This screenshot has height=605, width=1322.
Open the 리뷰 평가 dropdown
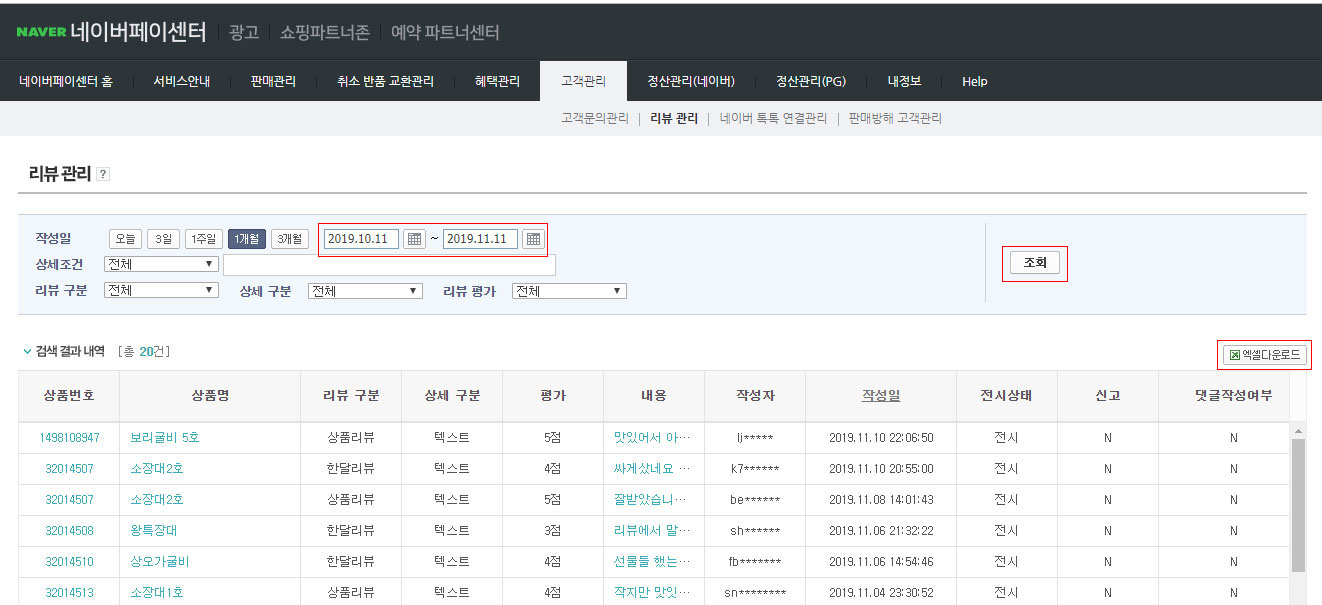point(568,291)
